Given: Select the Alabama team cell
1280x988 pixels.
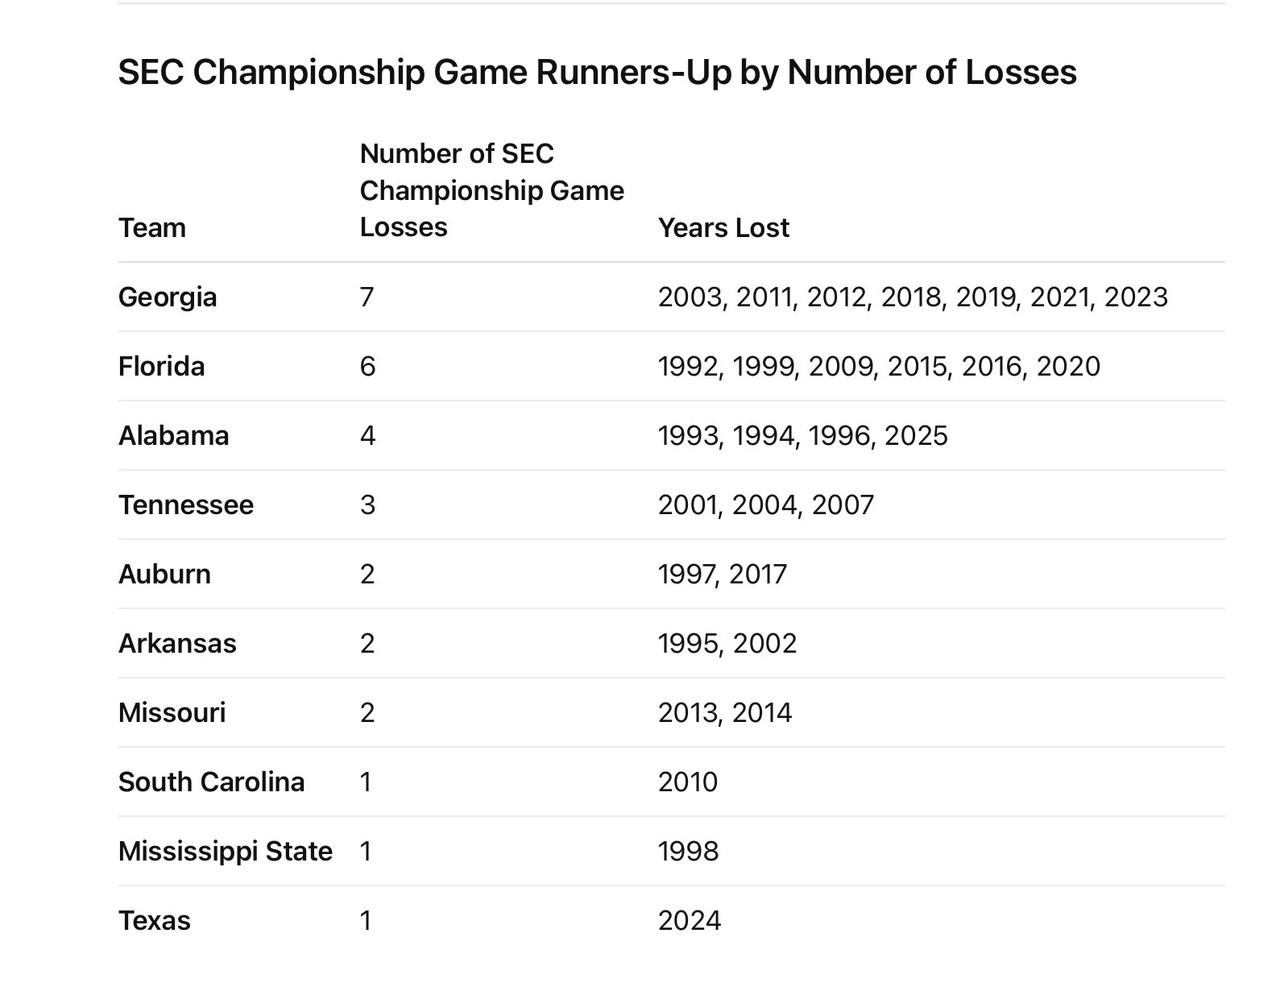Looking at the screenshot, I should (173, 435).
